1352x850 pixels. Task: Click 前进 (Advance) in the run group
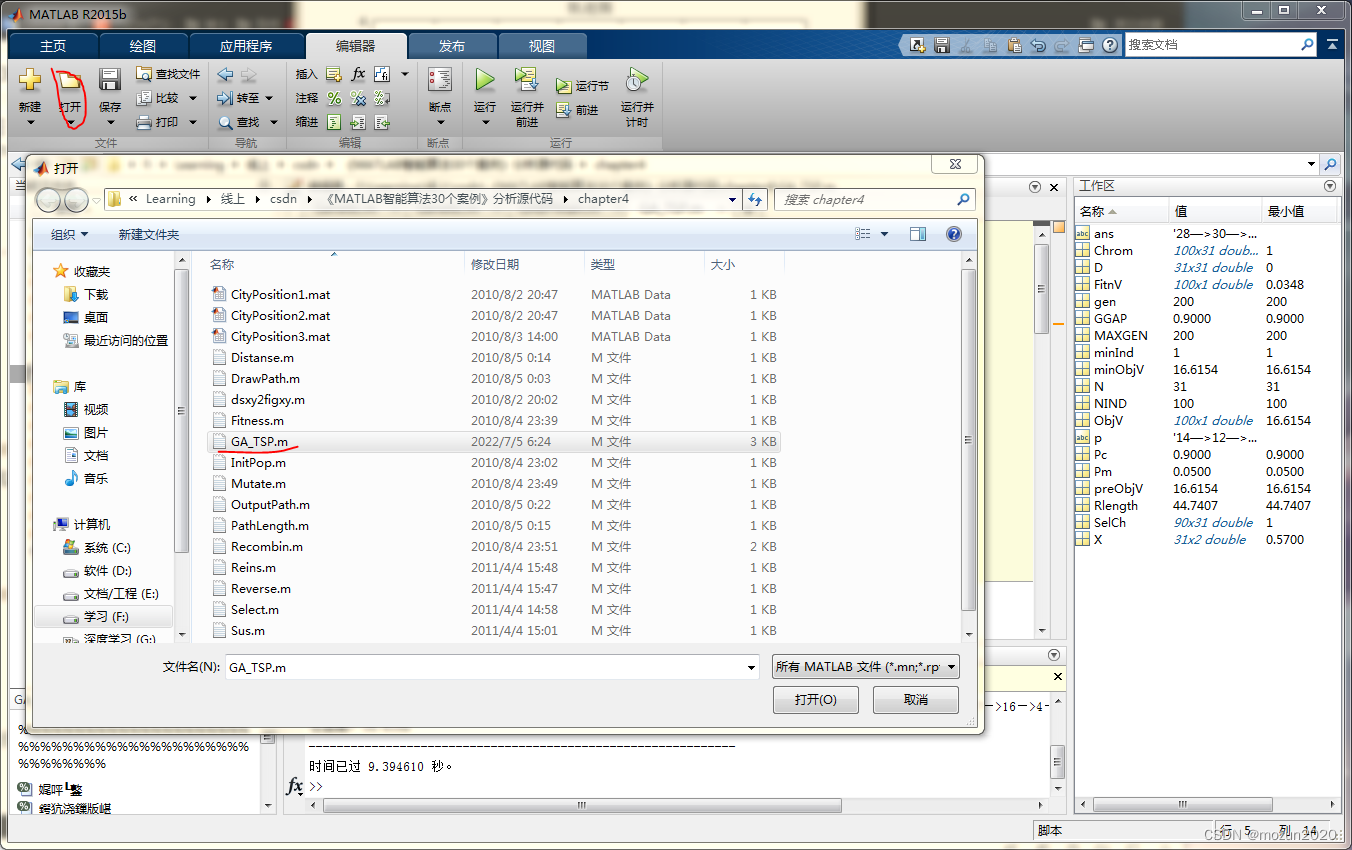pos(577,110)
